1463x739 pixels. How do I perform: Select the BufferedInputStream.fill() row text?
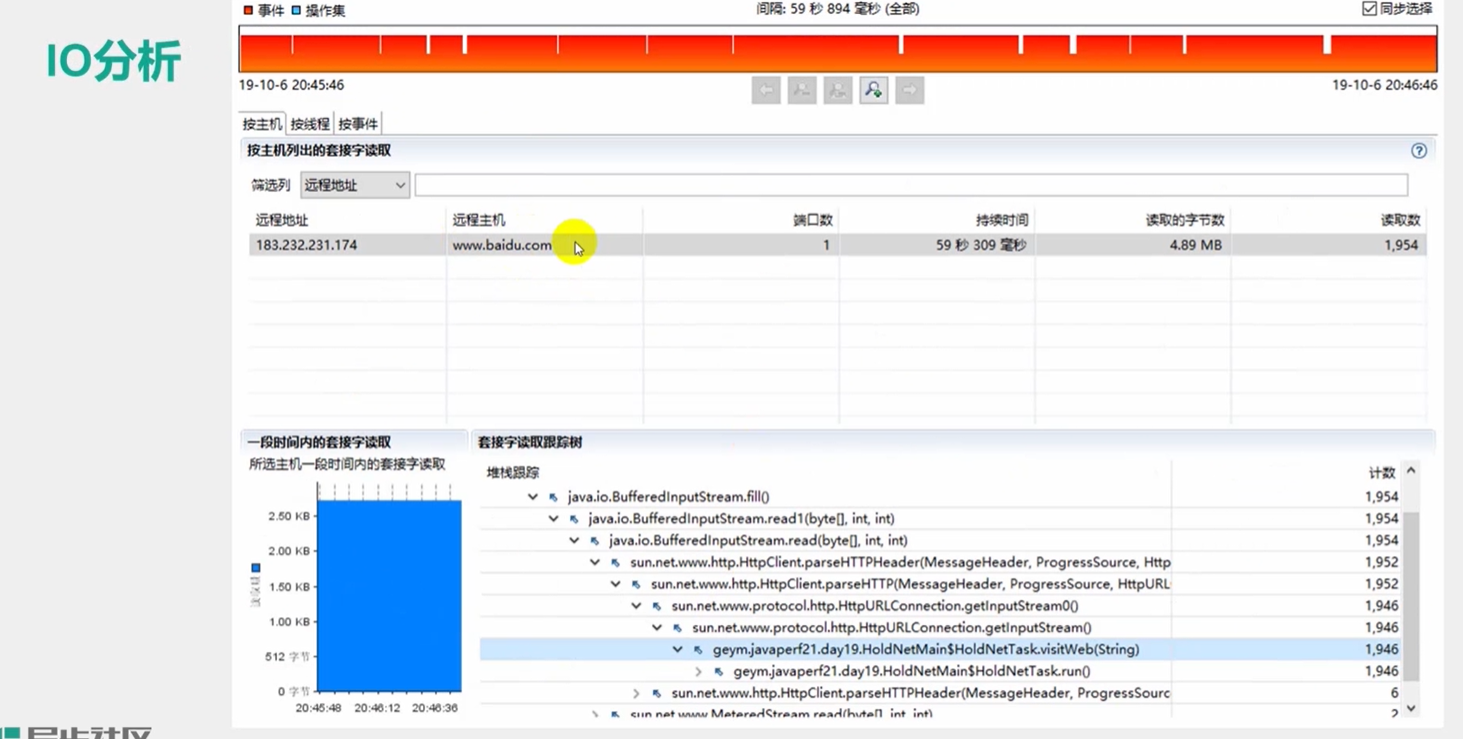[669, 497]
